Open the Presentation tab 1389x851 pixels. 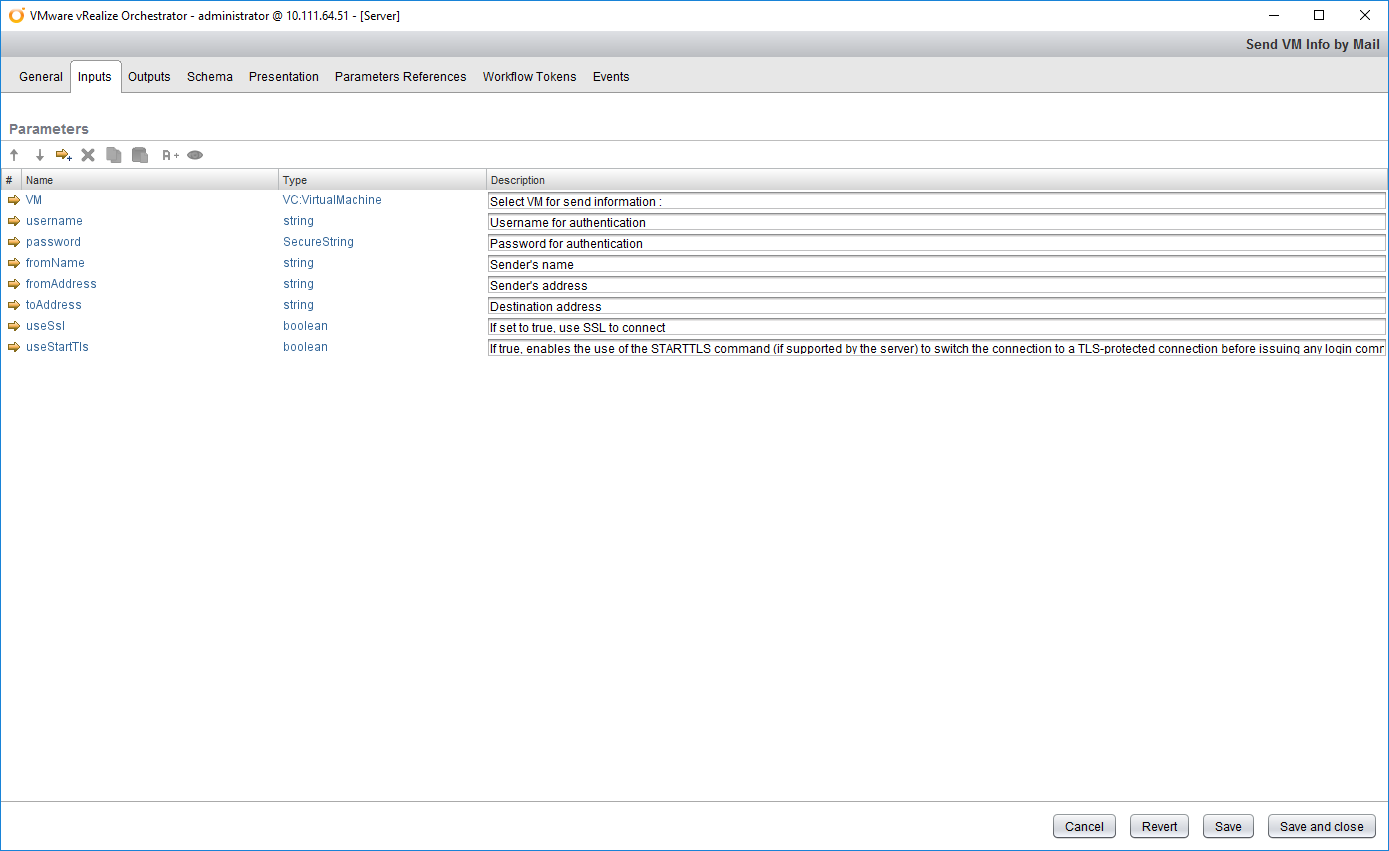click(284, 77)
